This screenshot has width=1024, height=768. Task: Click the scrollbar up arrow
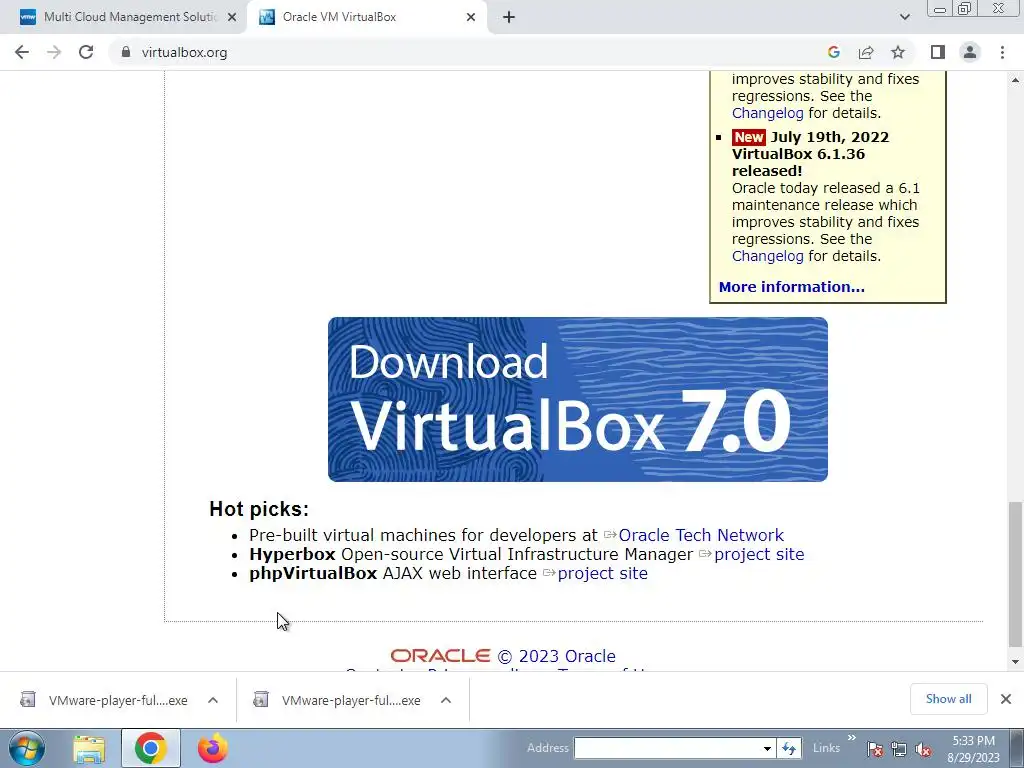click(1015, 80)
